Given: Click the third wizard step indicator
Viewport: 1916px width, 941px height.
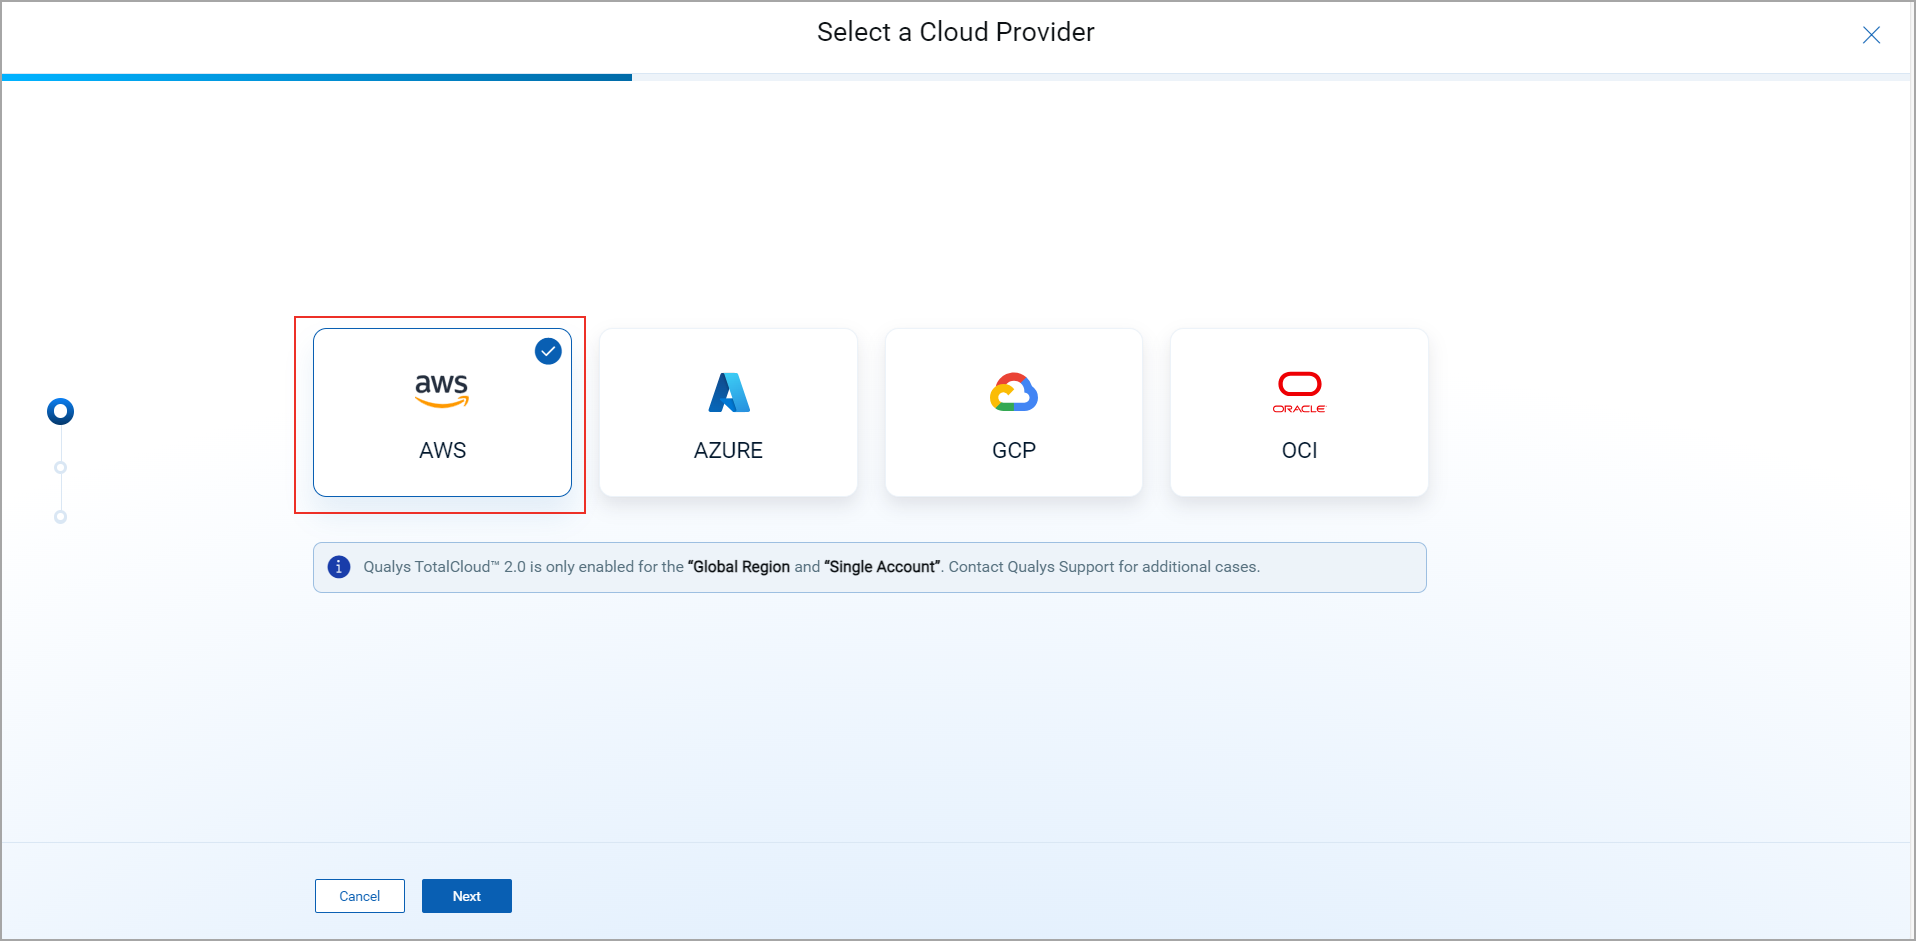Looking at the screenshot, I should point(61,517).
